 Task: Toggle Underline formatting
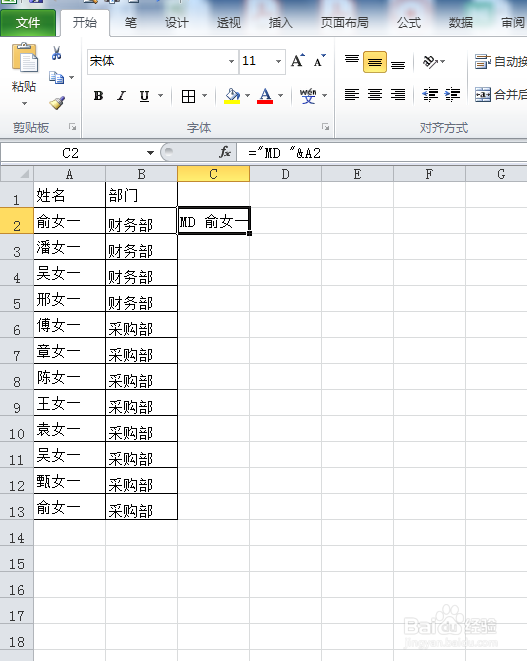point(144,96)
